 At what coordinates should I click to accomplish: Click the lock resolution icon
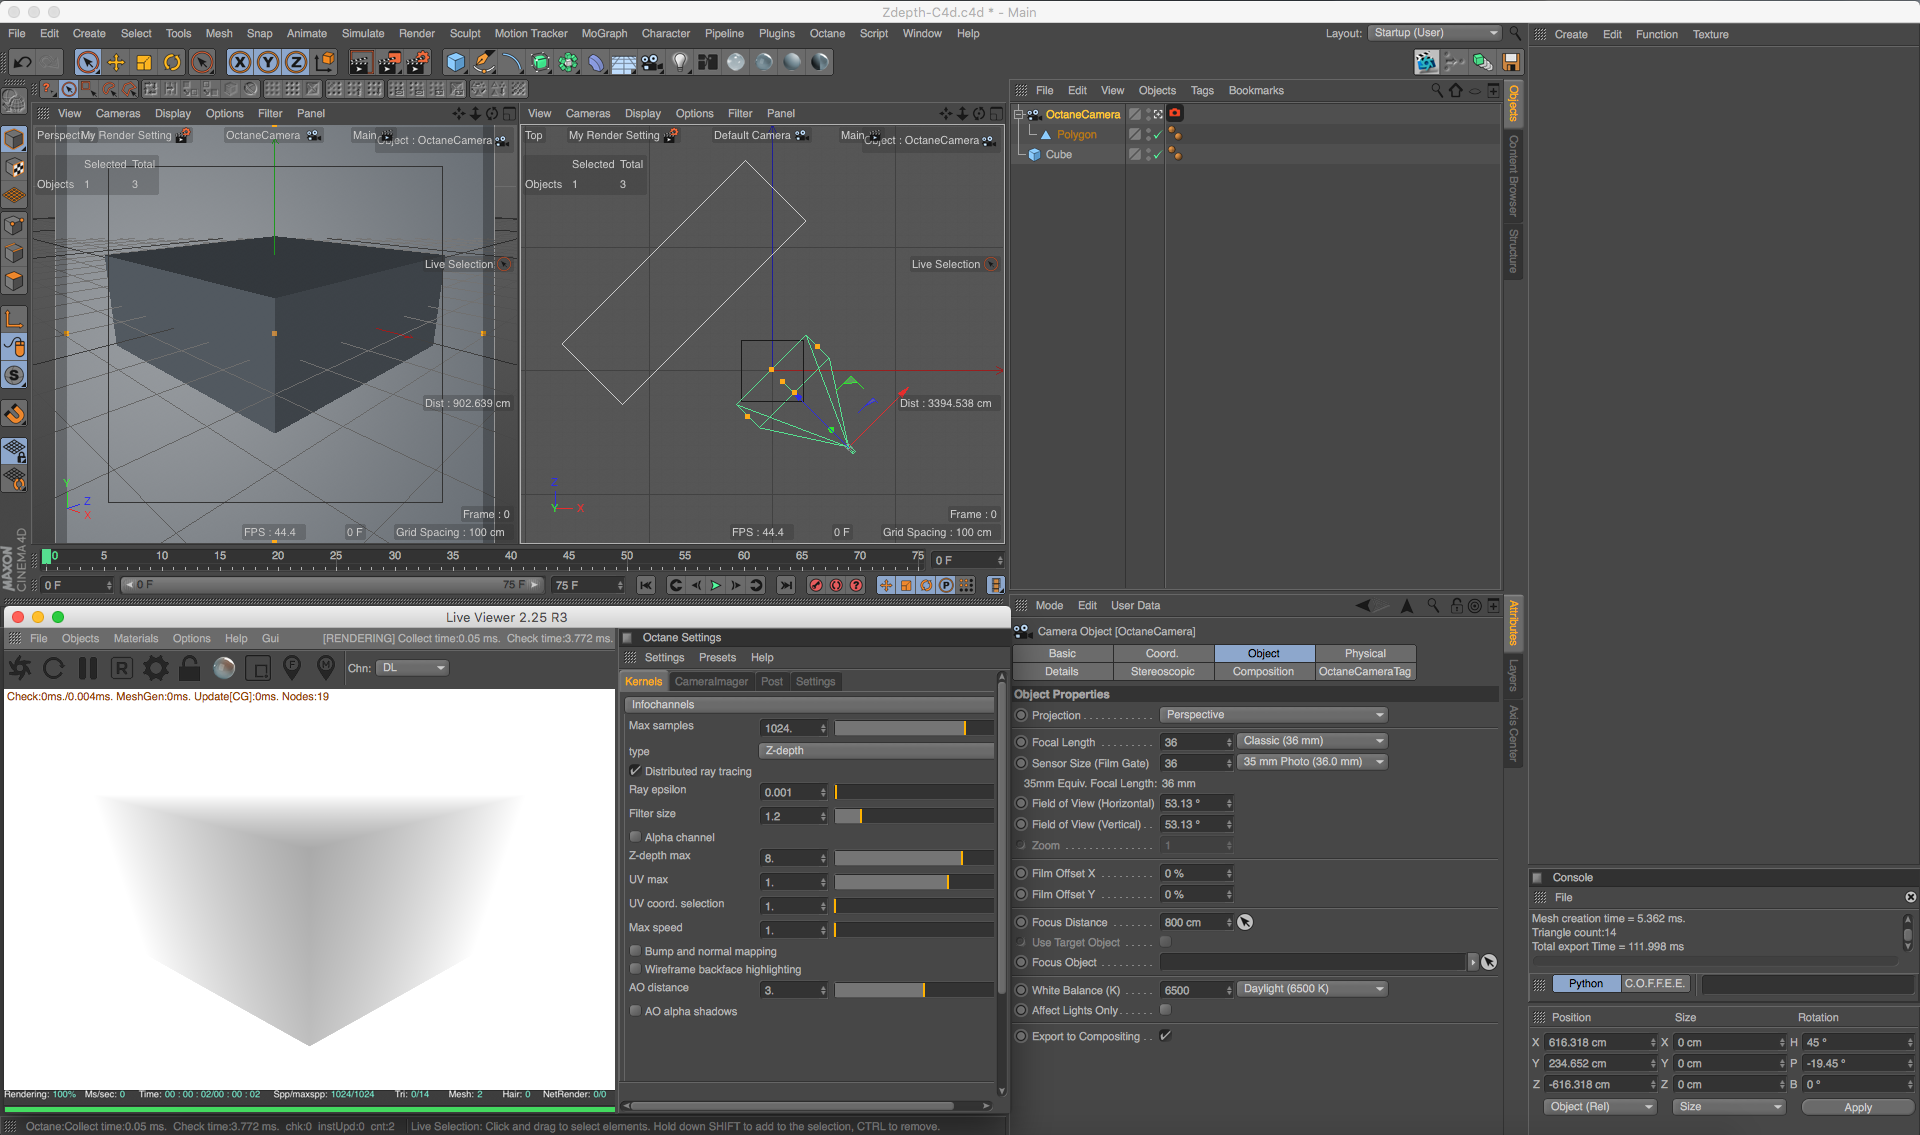[190, 668]
